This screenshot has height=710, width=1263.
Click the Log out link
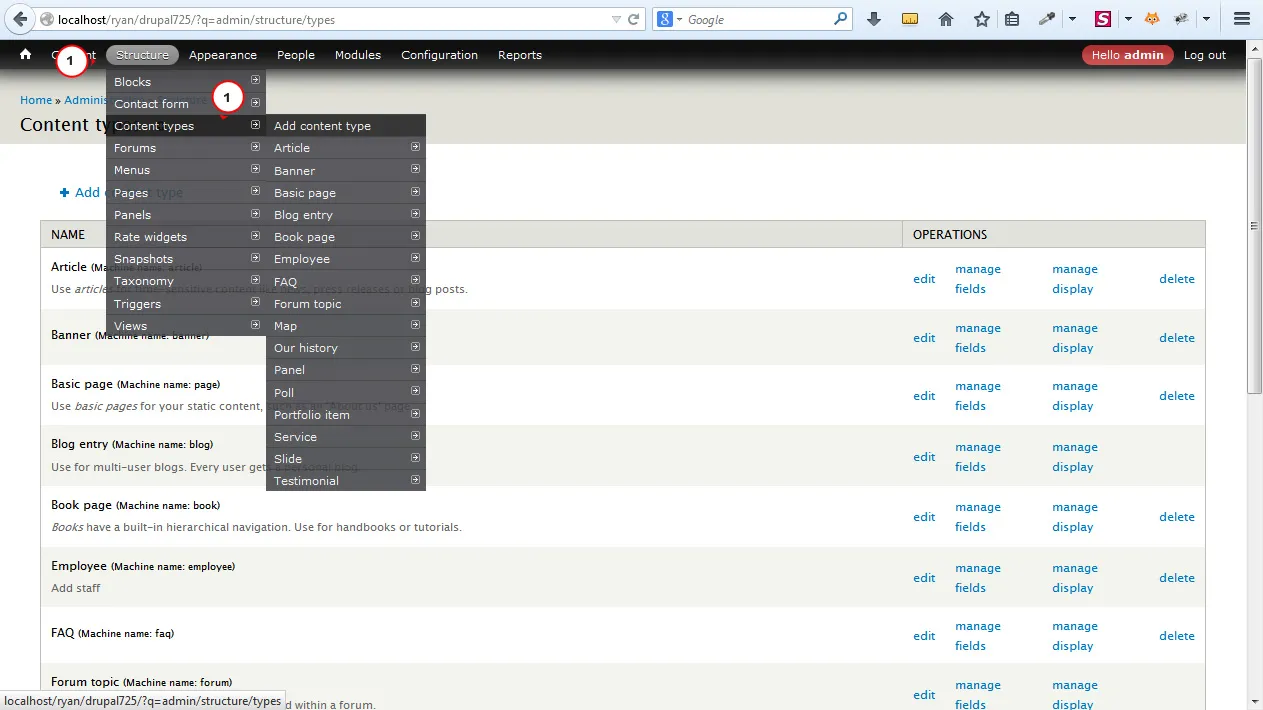pyautogui.click(x=1204, y=55)
